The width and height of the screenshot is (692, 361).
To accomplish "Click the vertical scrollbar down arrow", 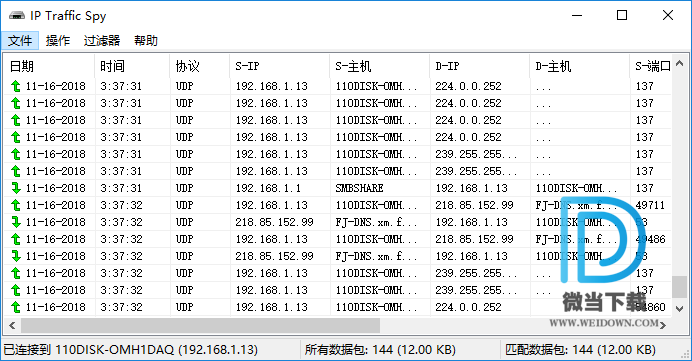I will click(x=680, y=309).
